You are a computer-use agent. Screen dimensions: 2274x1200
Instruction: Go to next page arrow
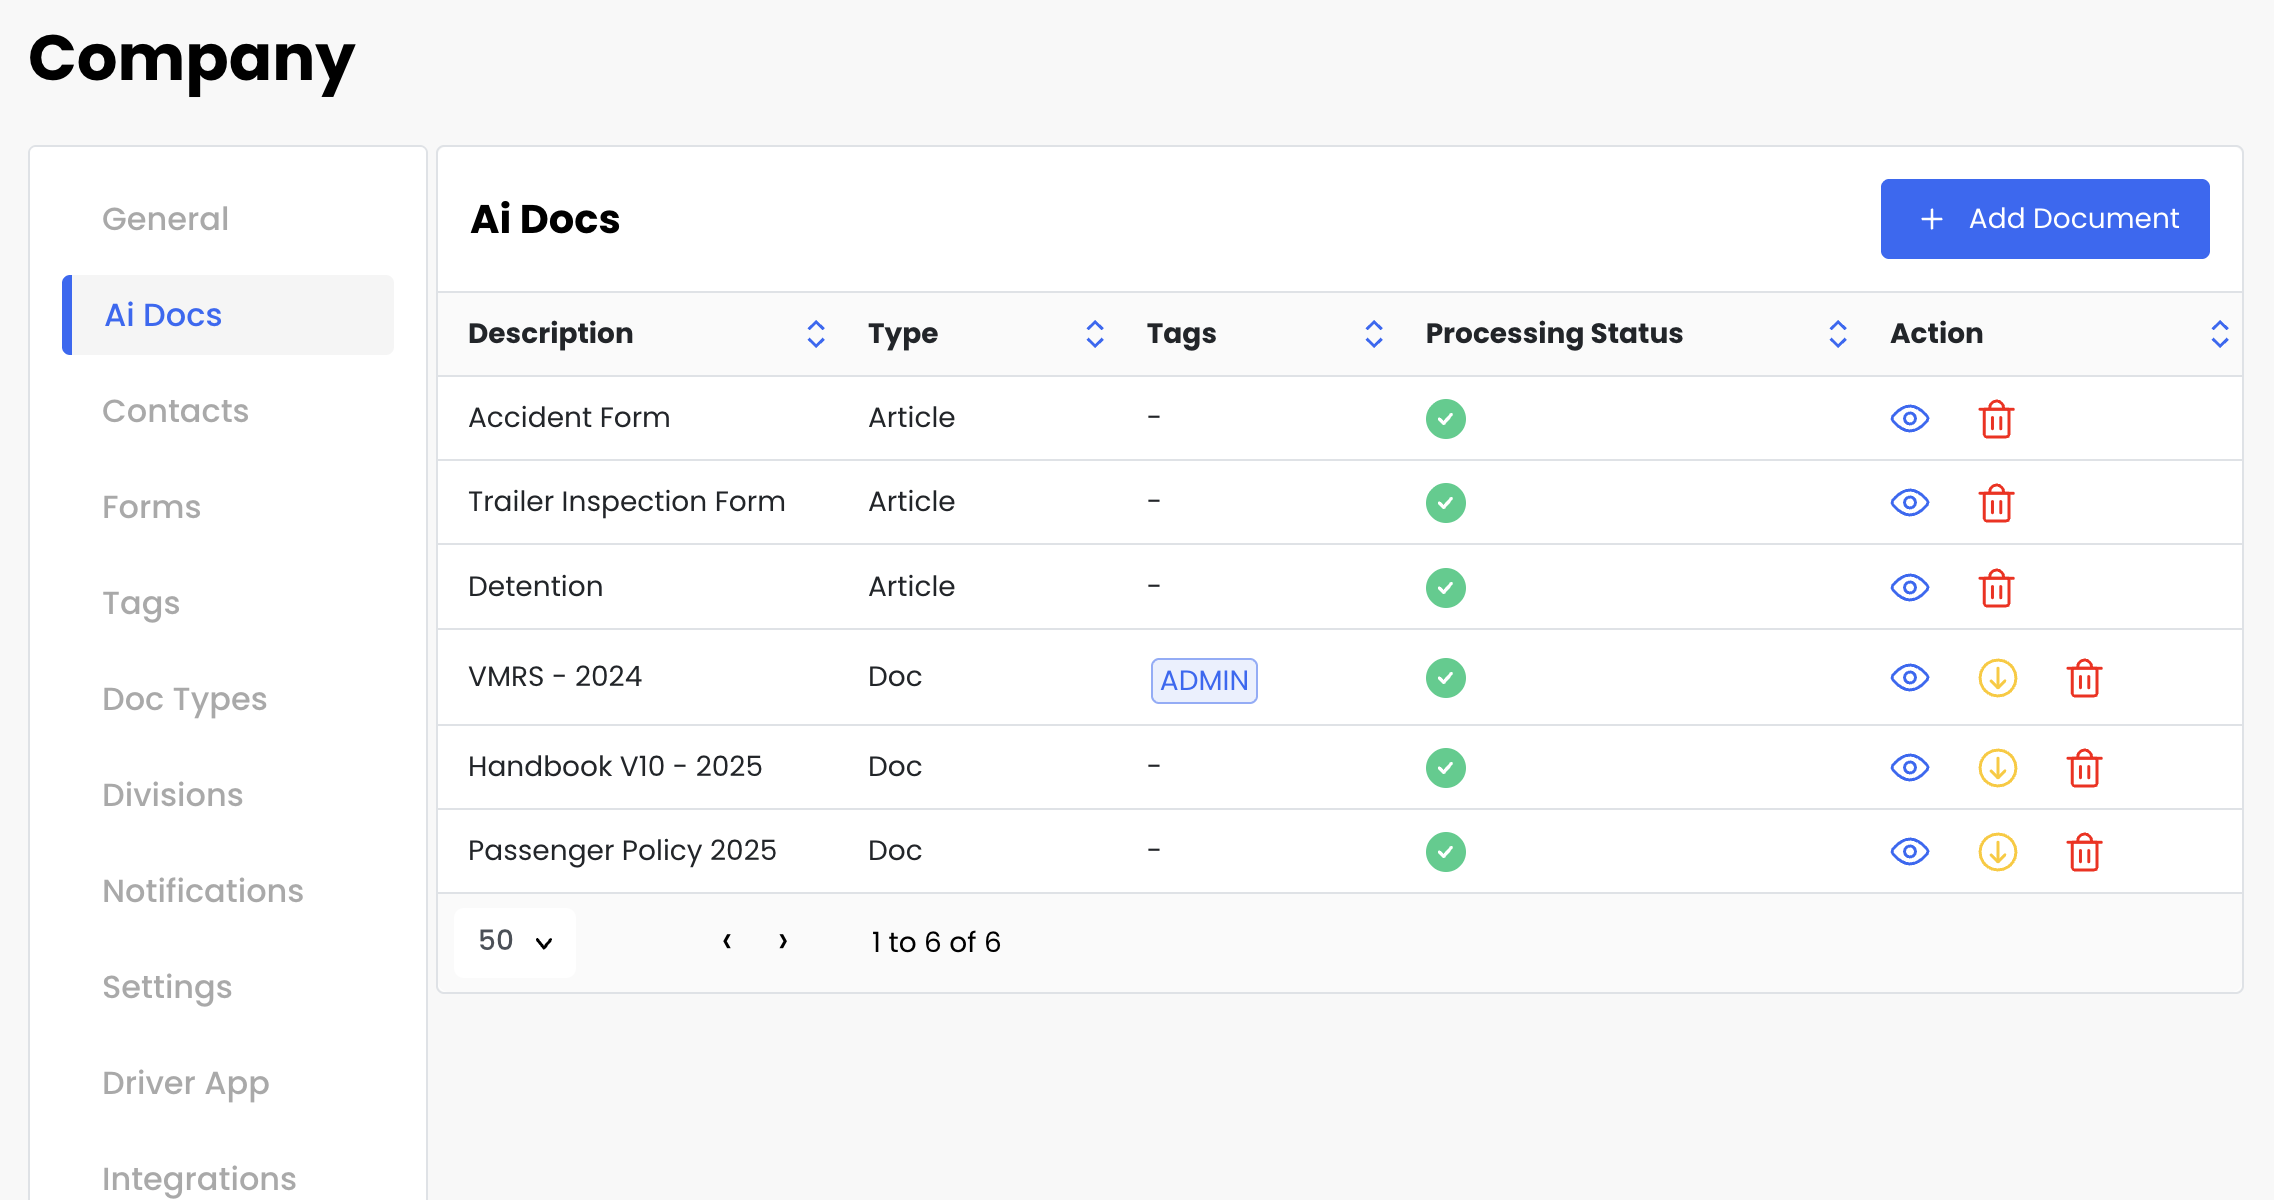783,942
